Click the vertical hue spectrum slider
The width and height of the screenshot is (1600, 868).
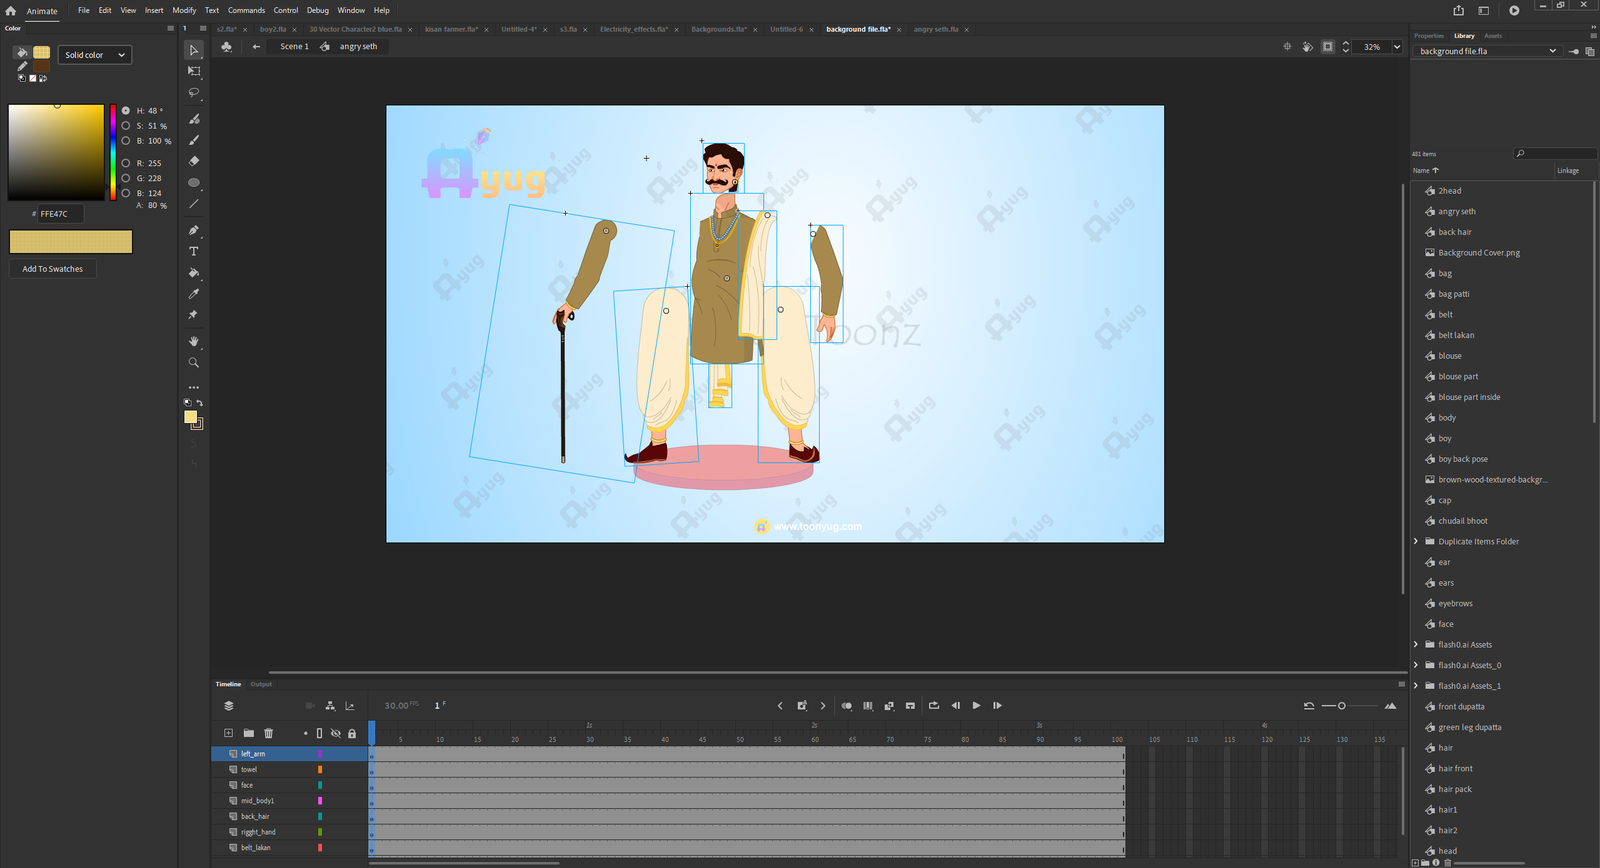pyautogui.click(x=113, y=152)
